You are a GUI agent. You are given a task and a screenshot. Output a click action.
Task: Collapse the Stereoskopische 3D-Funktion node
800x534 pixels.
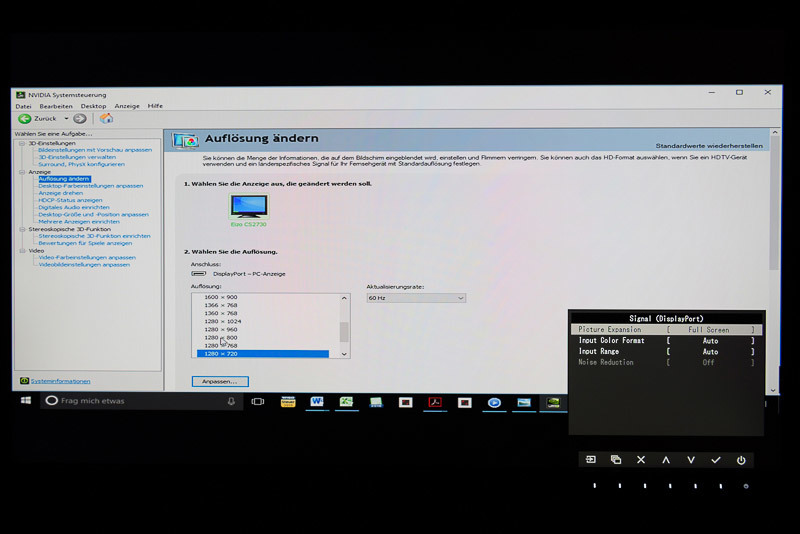[x=22, y=229]
